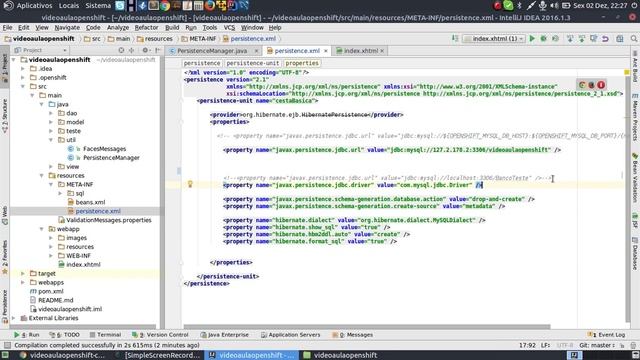
Task: Start debugging with the Debug bug icon
Action: click(x=544, y=39)
